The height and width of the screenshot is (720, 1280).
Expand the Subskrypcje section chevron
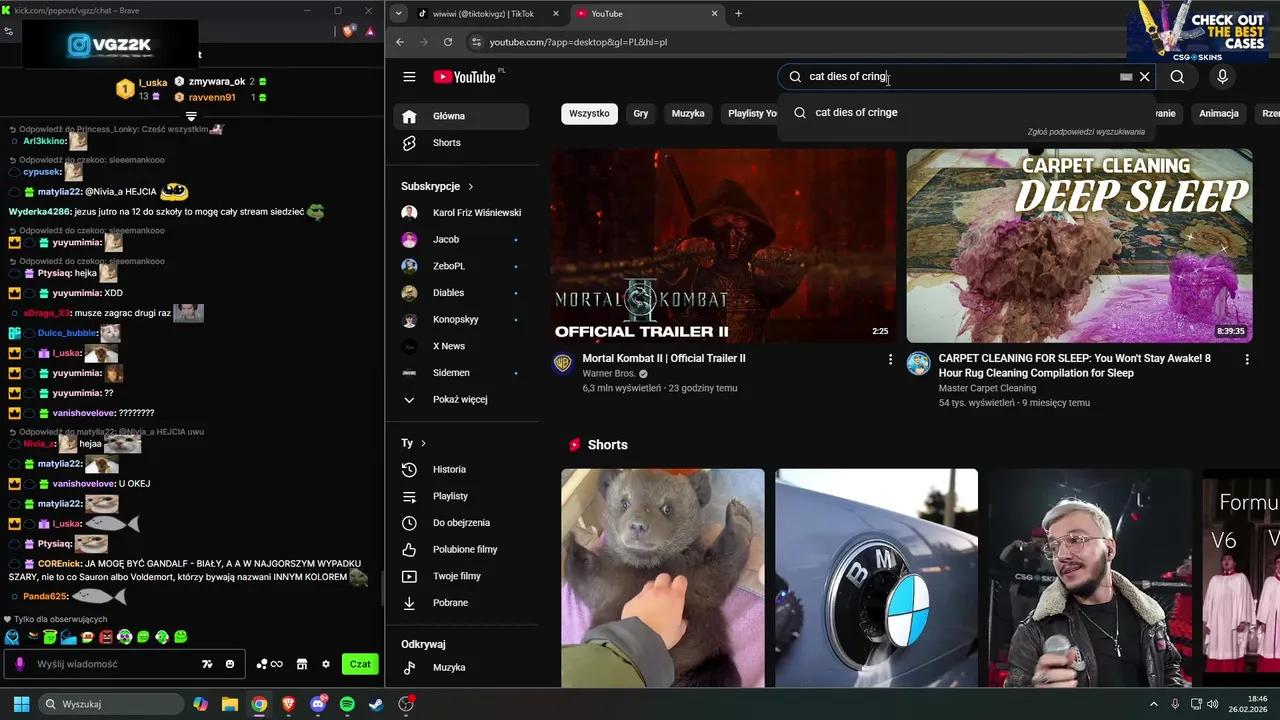tap(470, 186)
